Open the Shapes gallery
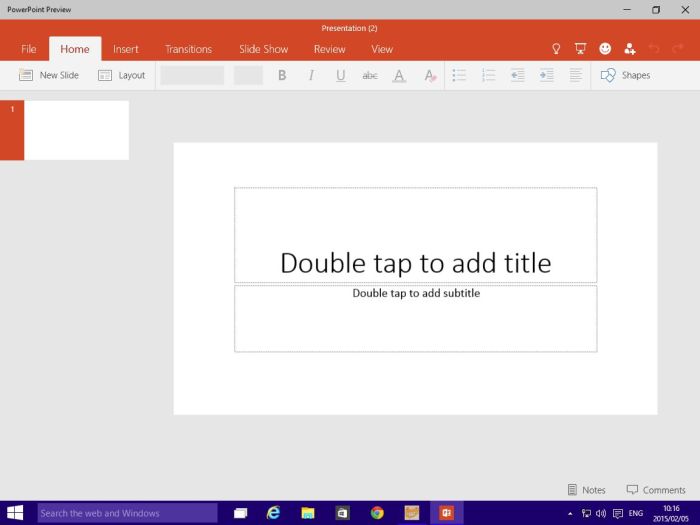Viewport: 700px width, 525px height. tap(625, 75)
